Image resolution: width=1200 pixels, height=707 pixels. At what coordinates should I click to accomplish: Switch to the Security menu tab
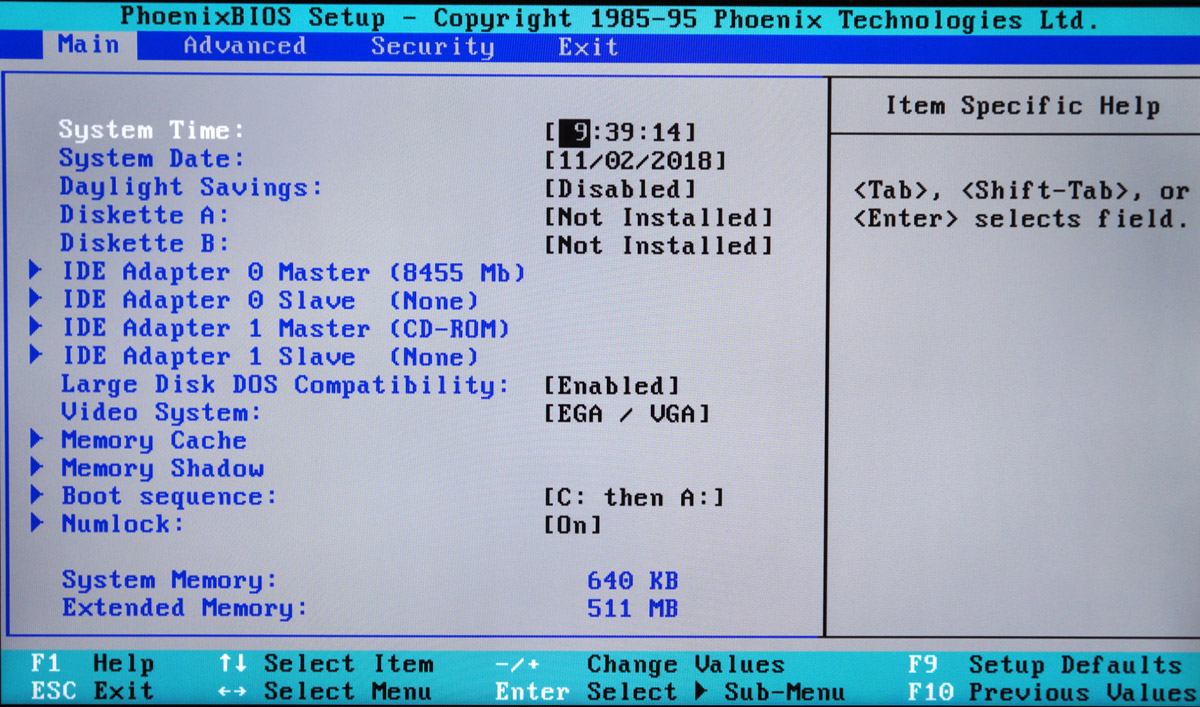(432, 46)
